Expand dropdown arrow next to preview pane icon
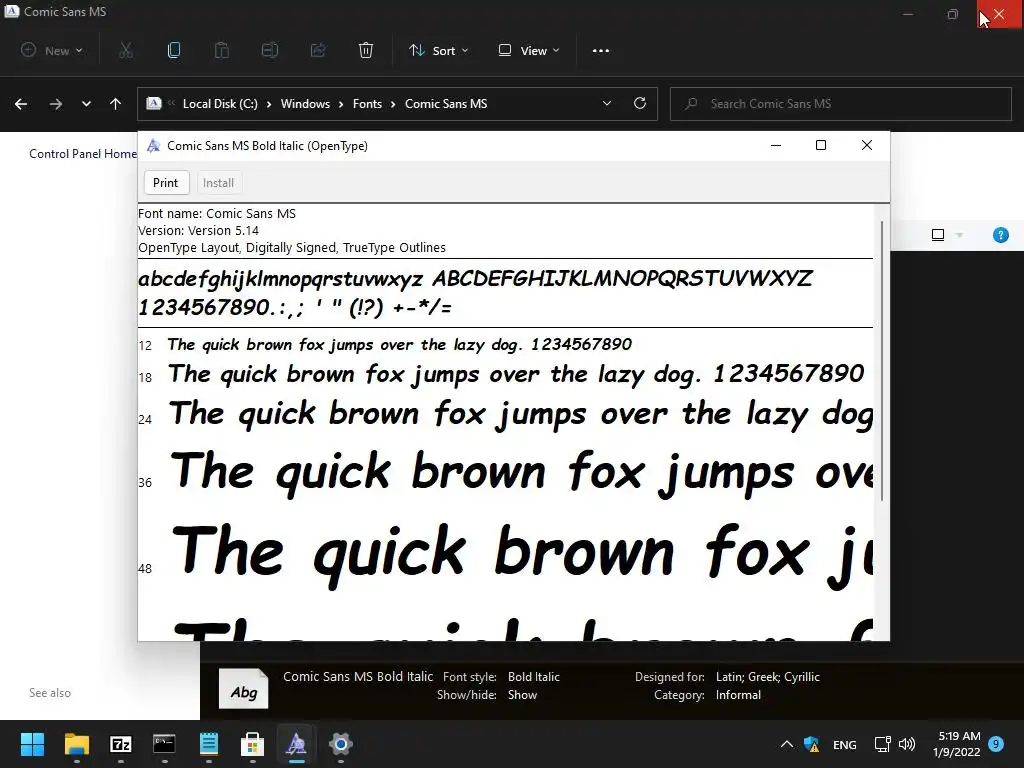The image size is (1024, 768). [x=959, y=235]
